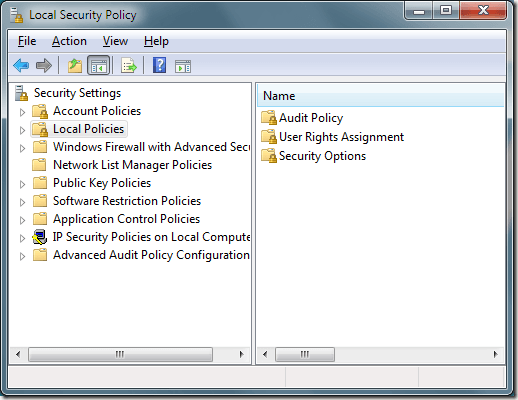Image resolution: width=518 pixels, height=400 pixels.
Task: Toggle Show/Hide Console Tree toolbar button
Action: pos(99,65)
